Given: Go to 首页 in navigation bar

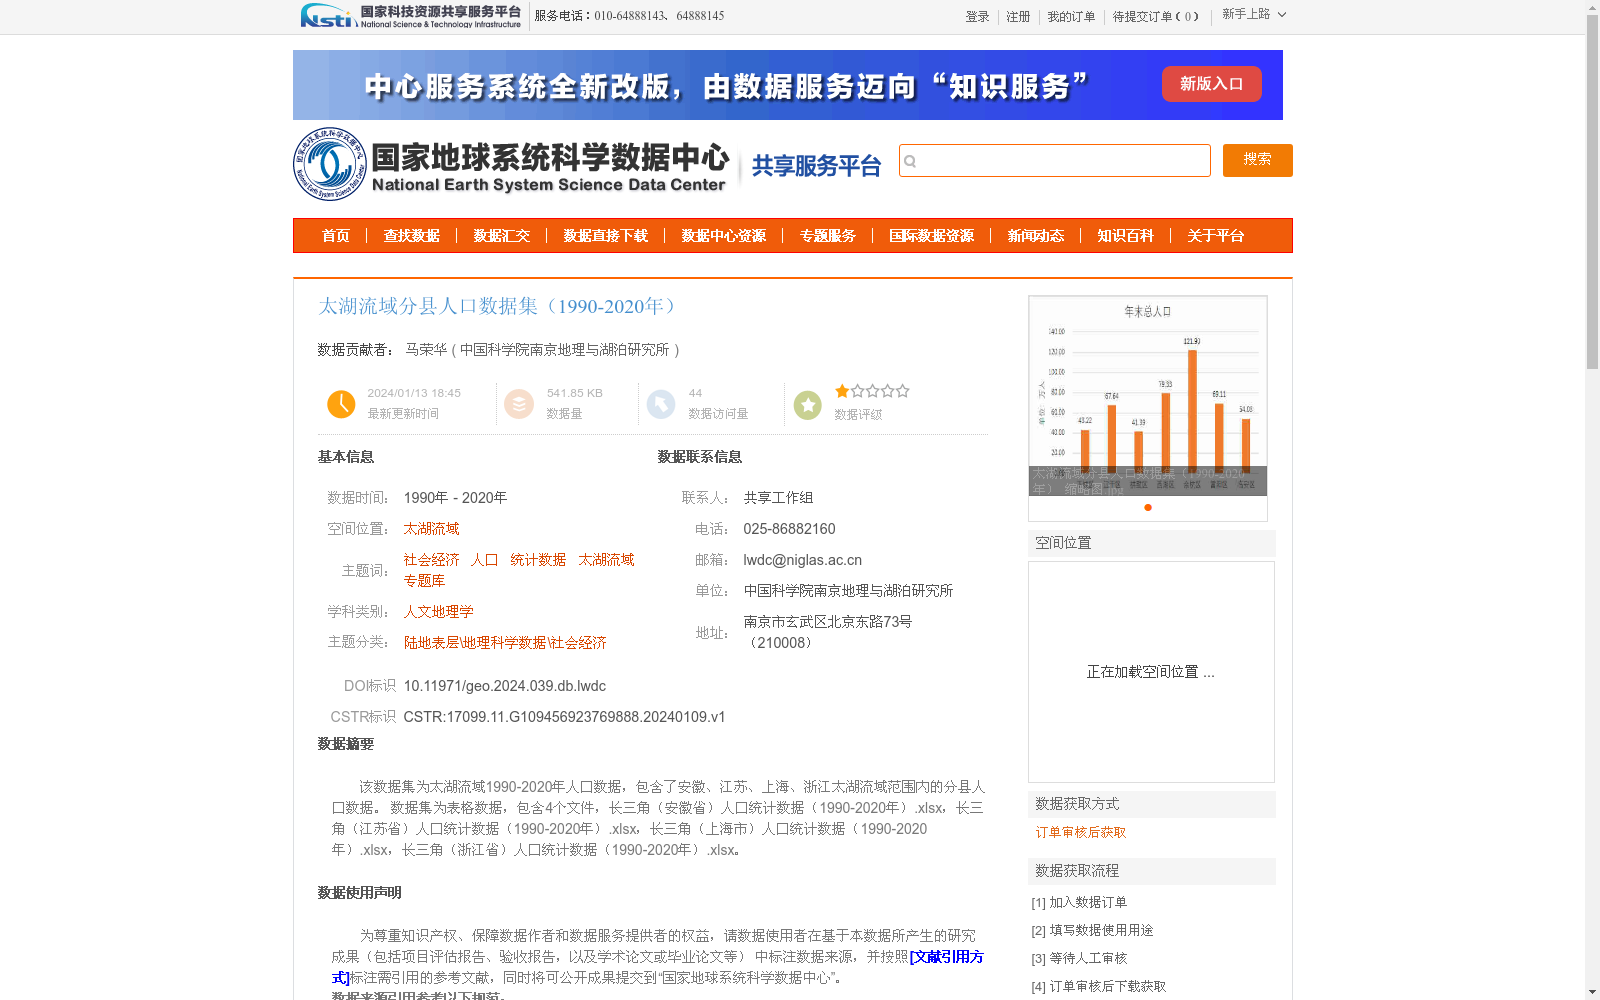Looking at the screenshot, I should click(x=335, y=236).
